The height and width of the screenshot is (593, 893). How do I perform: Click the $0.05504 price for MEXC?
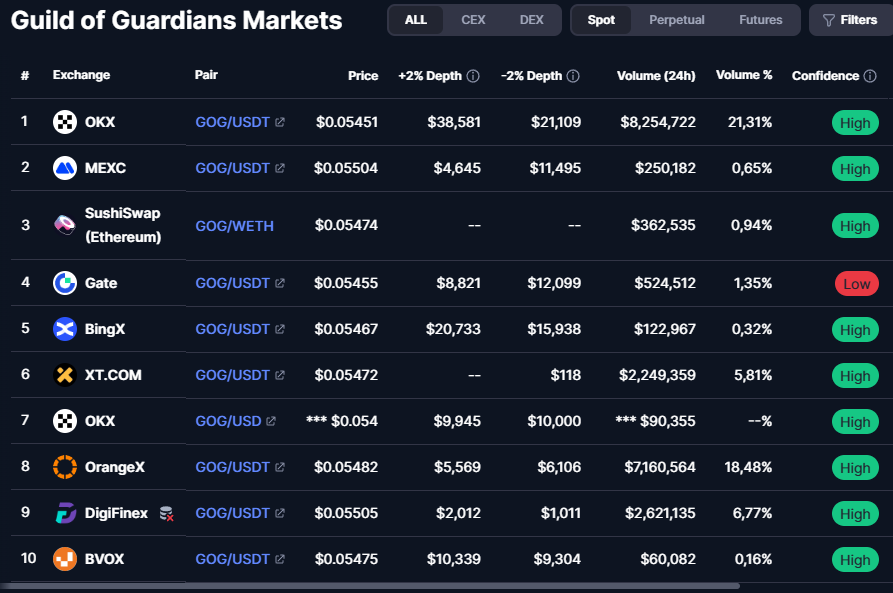[346, 168]
